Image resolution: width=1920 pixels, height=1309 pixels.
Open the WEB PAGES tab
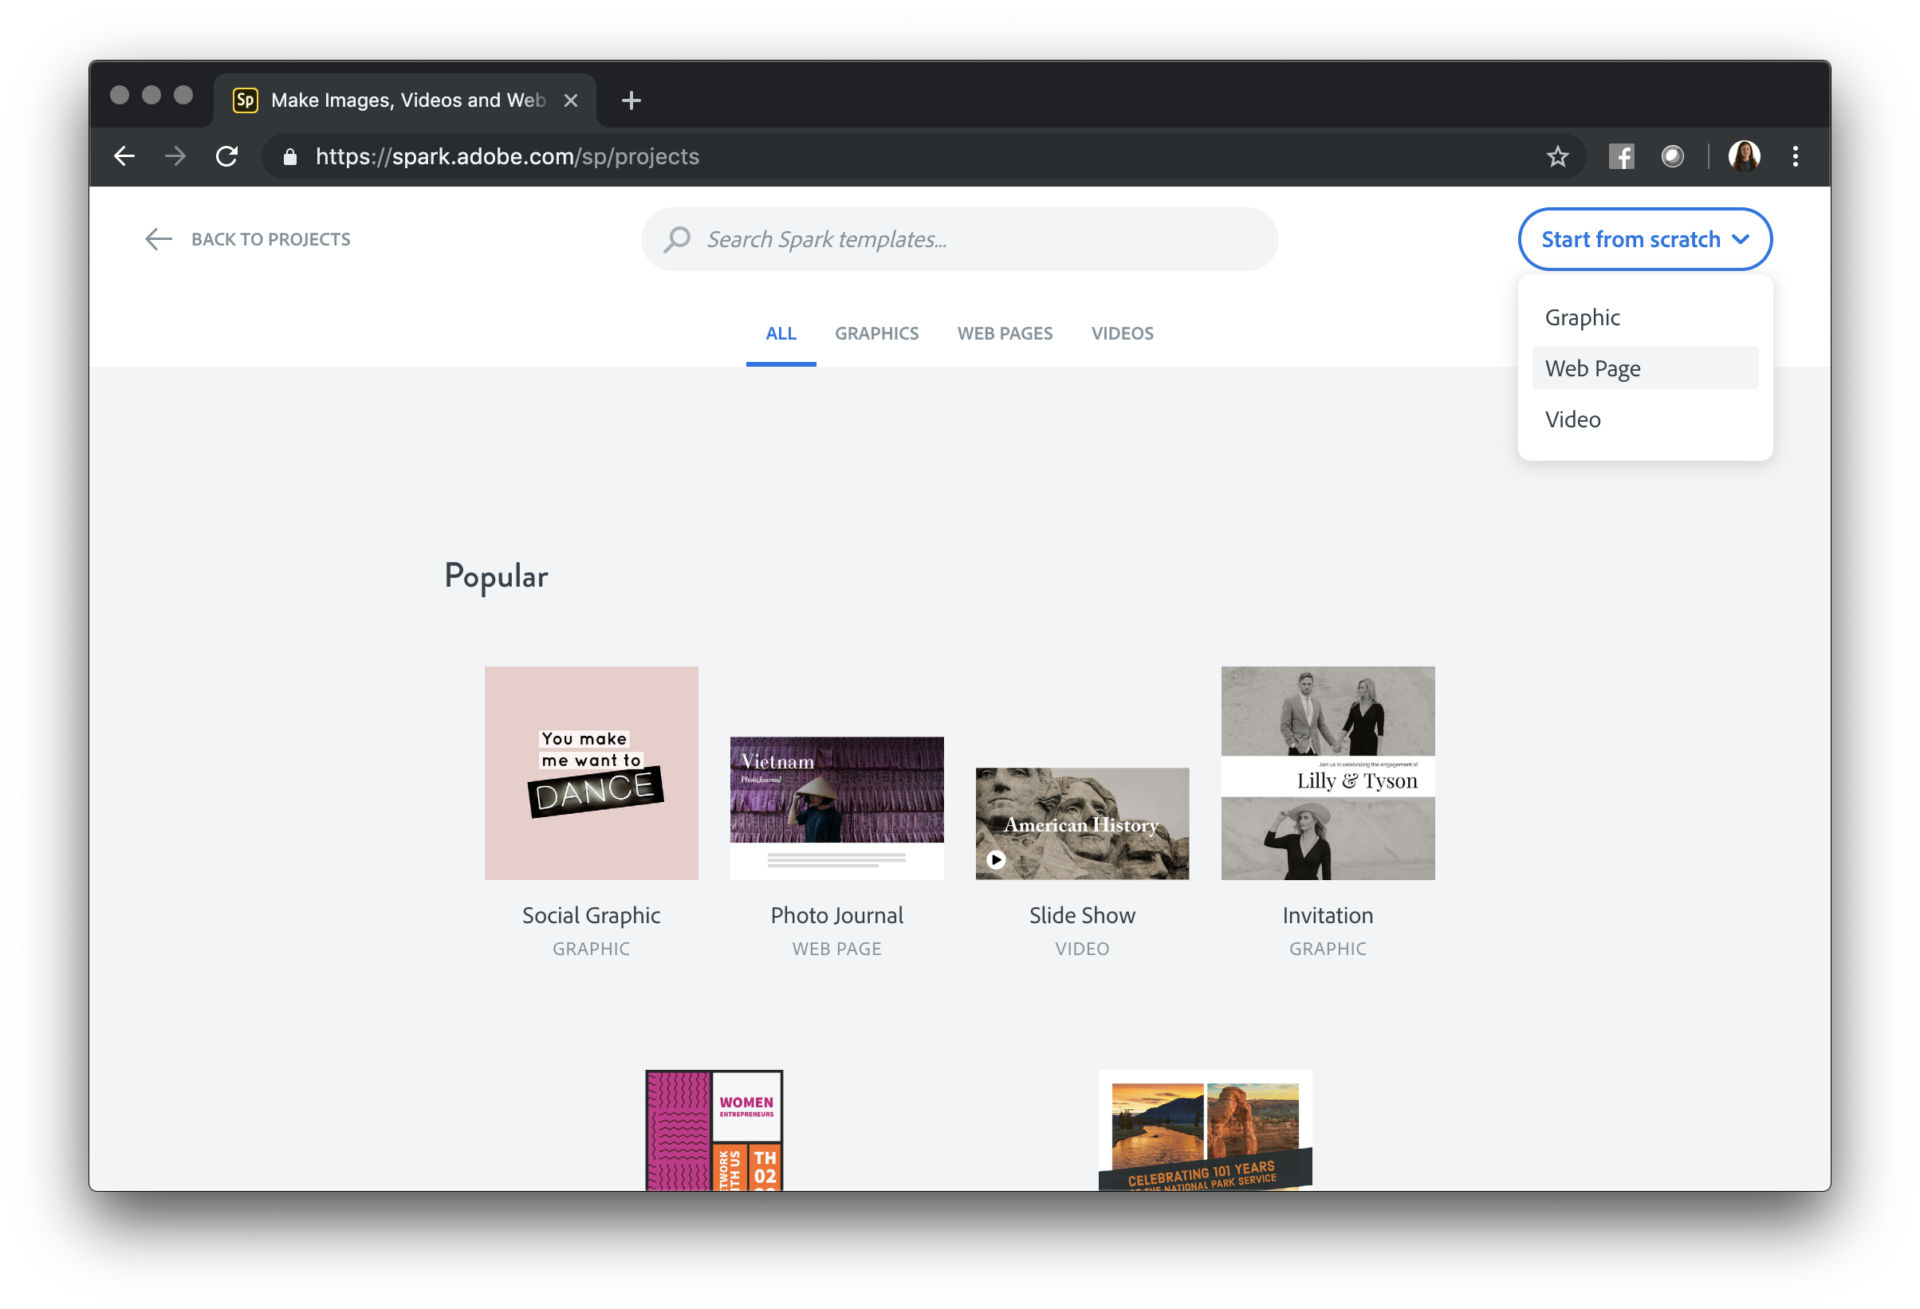tap(1005, 333)
